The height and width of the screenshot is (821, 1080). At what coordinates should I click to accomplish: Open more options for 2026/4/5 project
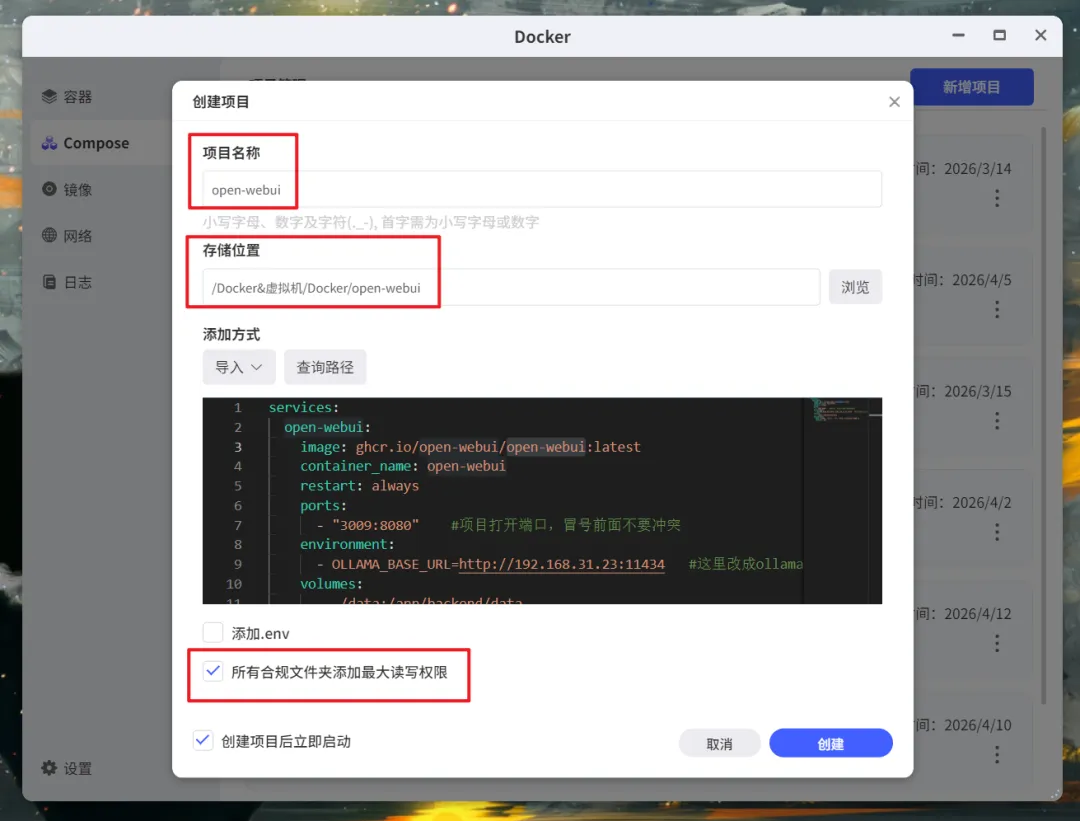(x=997, y=310)
